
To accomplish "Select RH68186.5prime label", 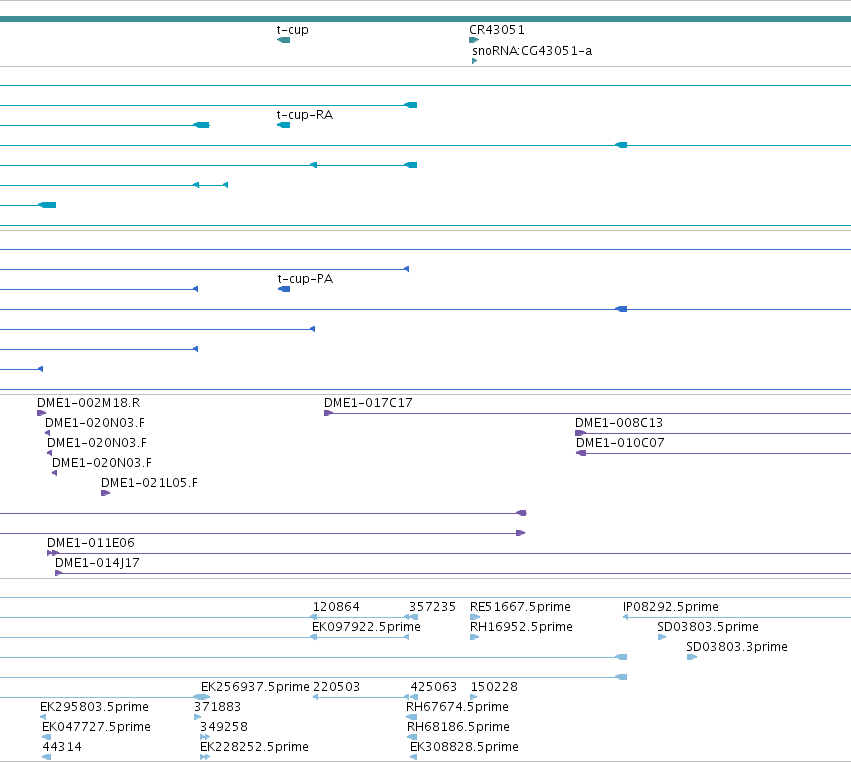I will [459, 727].
